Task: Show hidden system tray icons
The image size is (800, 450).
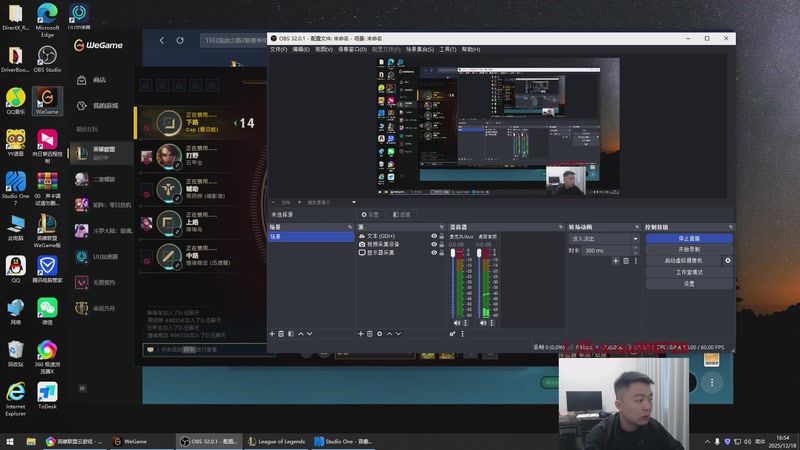Action: (x=707, y=442)
